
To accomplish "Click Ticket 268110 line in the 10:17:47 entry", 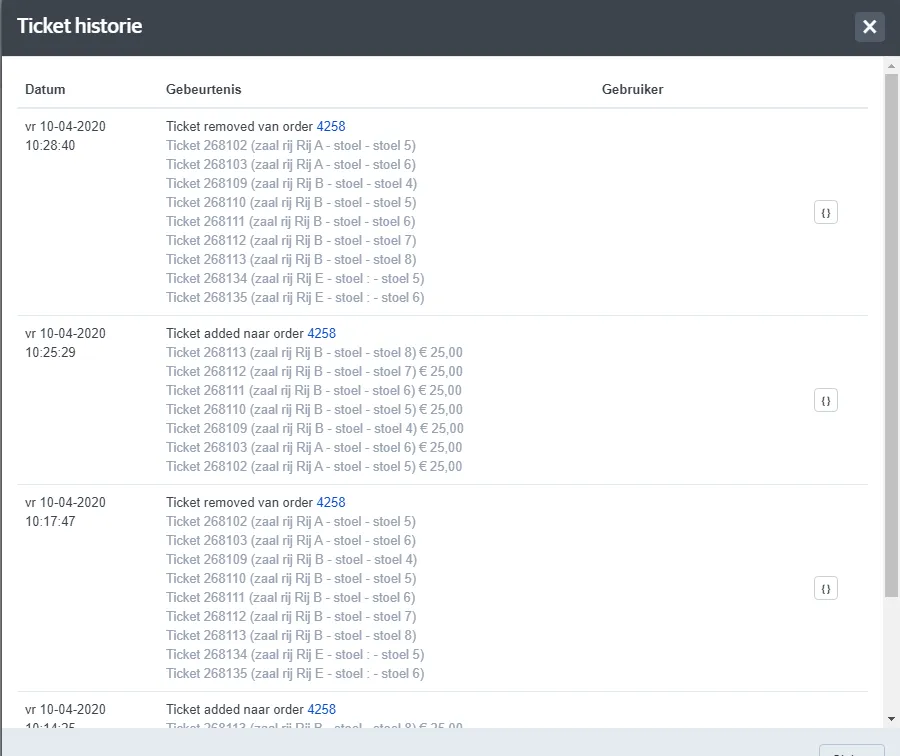I will pos(291,579).
